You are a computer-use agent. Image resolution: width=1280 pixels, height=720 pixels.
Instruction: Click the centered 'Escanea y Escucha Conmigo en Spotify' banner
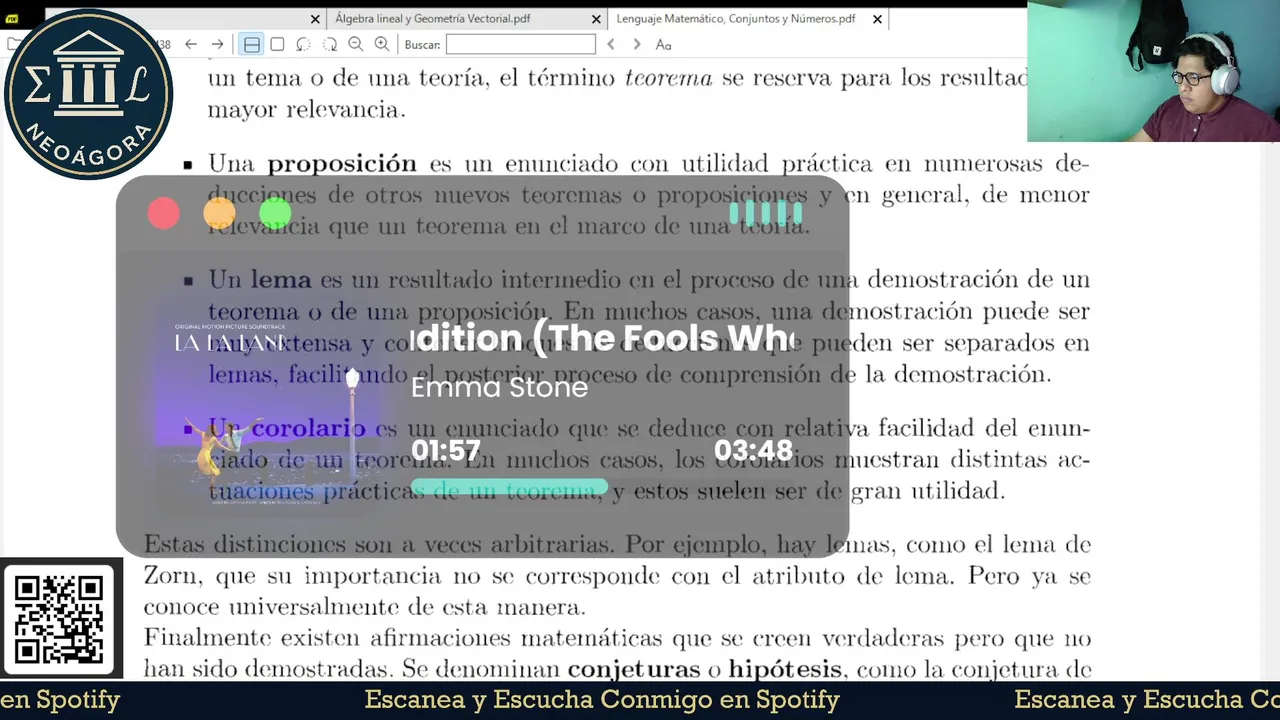(602, 700)
